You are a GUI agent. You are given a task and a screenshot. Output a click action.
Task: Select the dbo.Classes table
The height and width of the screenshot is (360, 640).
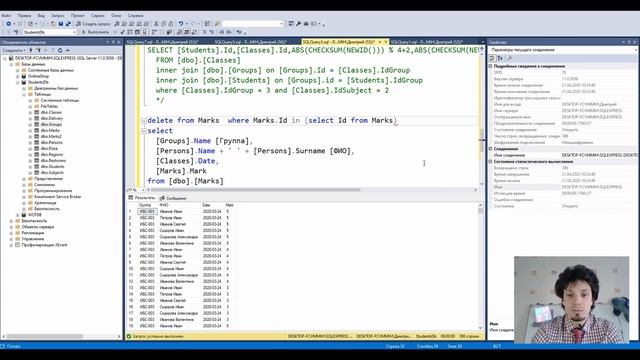[51, 112]
